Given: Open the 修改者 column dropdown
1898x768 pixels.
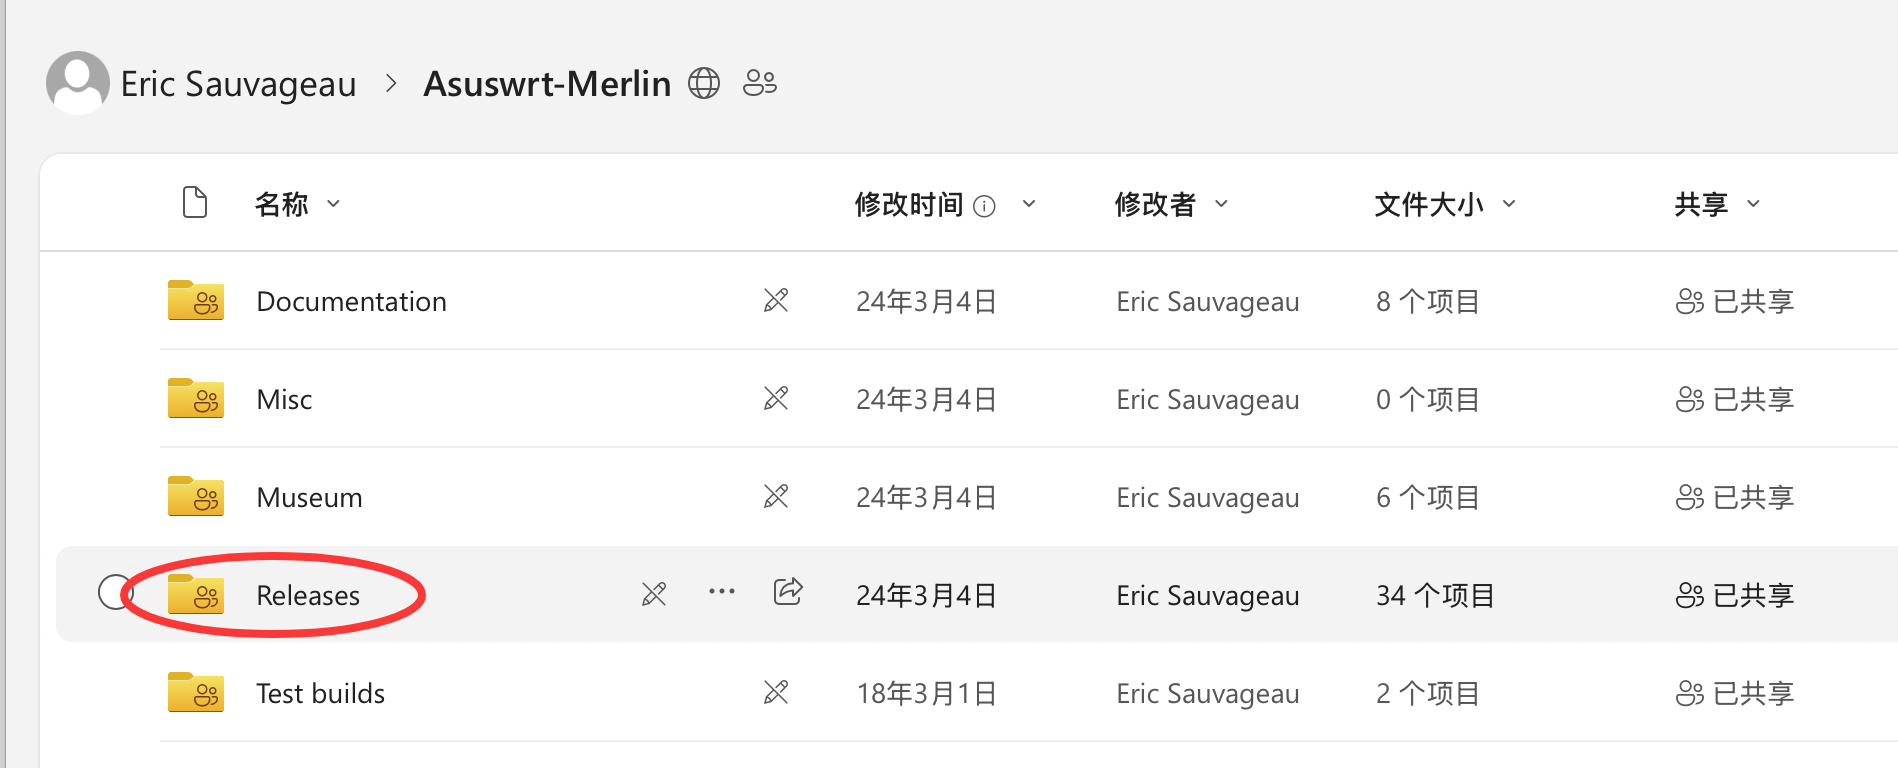Looking at the screenshot, I should [1222, 204].
